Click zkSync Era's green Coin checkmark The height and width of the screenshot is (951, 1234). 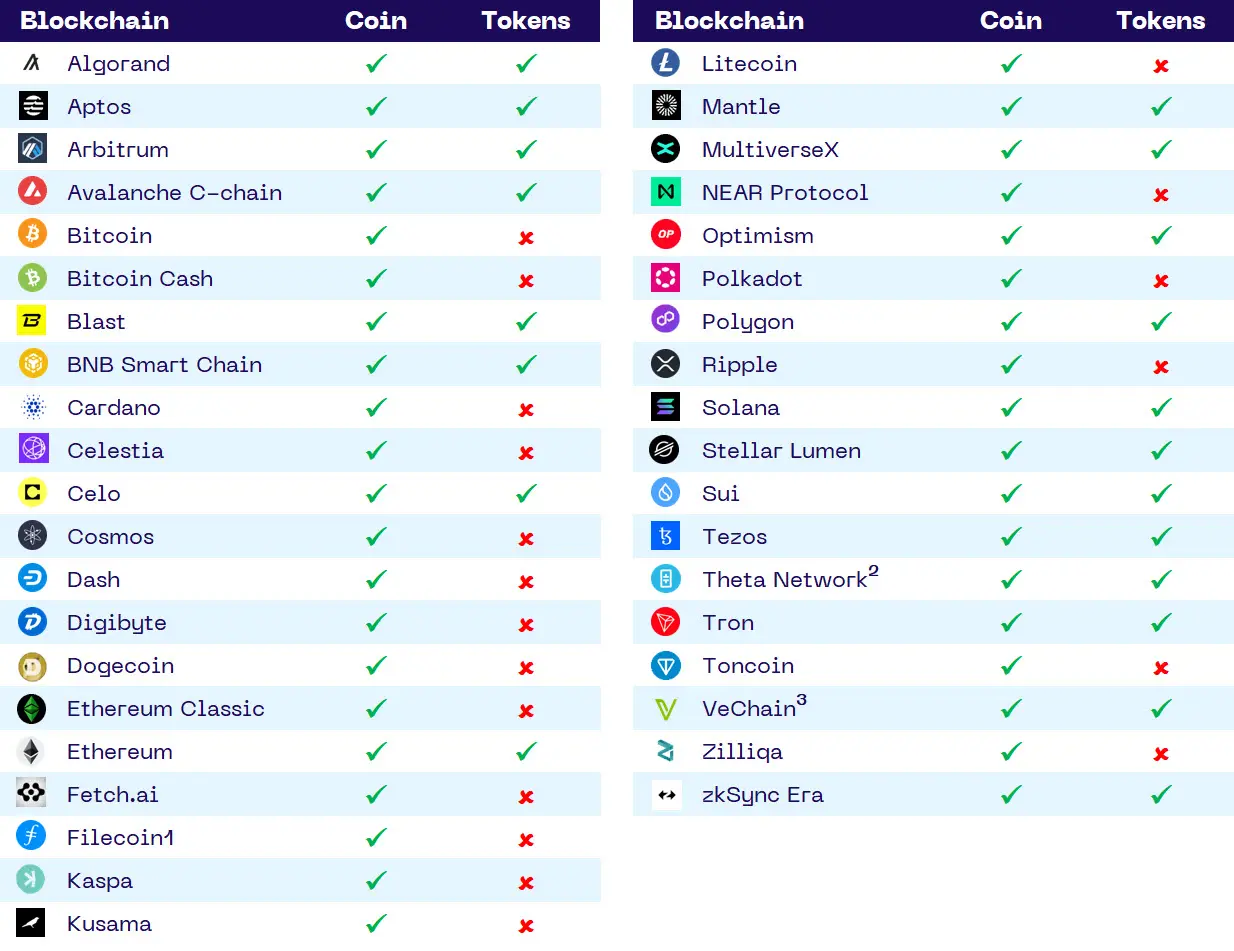tap(1011, 794)
